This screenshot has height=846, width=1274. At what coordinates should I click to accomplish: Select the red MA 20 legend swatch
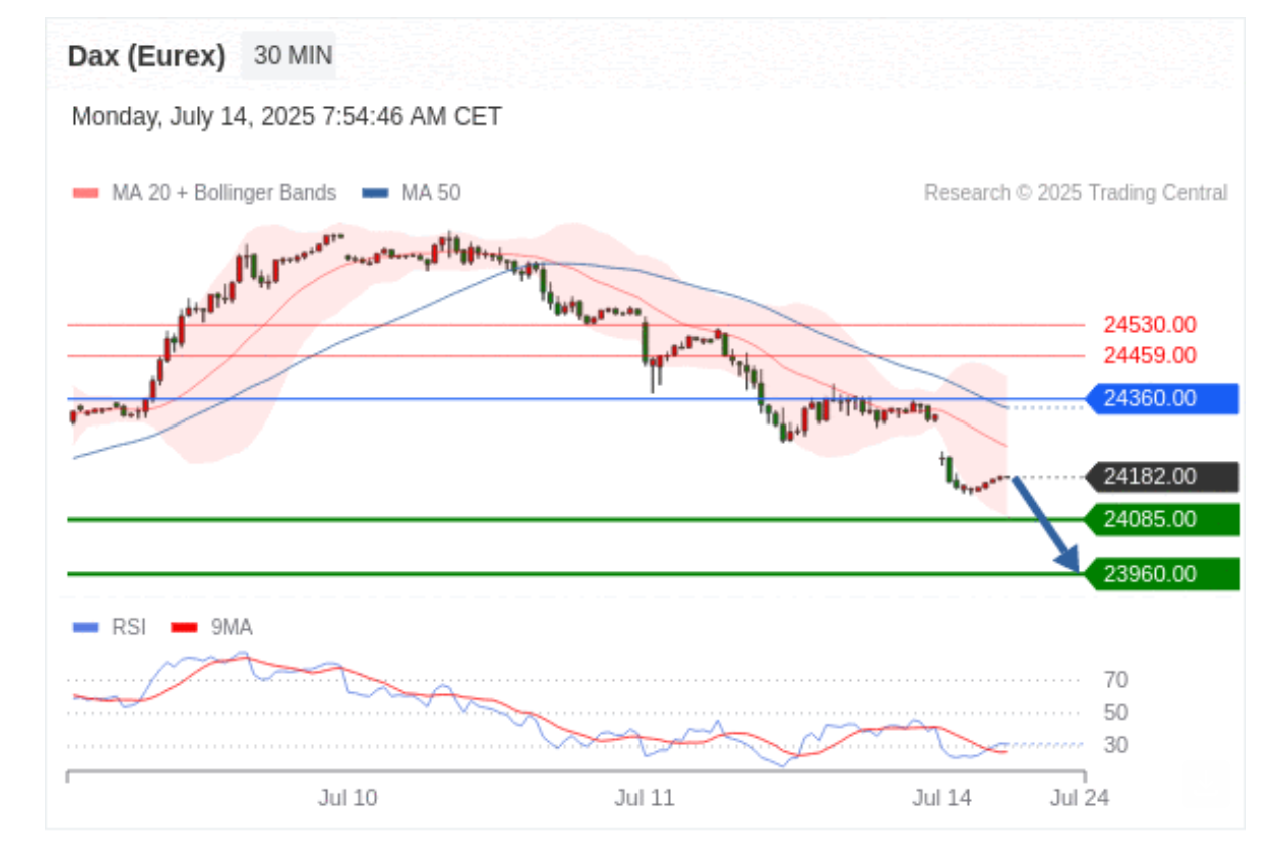pos(86,193)
